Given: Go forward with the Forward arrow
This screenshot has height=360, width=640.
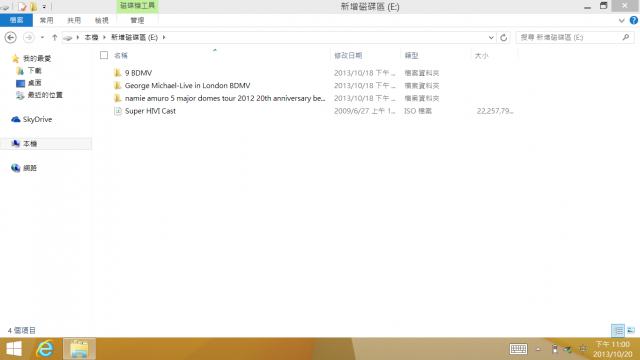Looking at the screenshot, I should pos(29,38).
